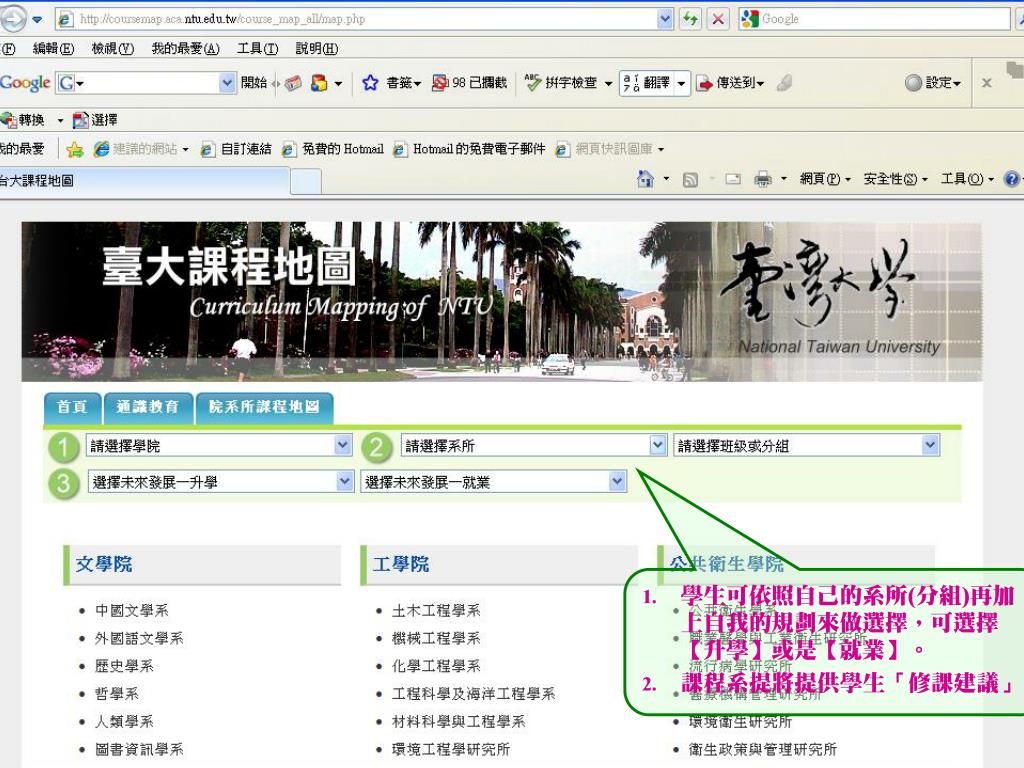Image resolution: width=1024 pixels, height=768 pixels.
Task: Click the add-to-favorites star icon
Action: (x=75, y=150)
